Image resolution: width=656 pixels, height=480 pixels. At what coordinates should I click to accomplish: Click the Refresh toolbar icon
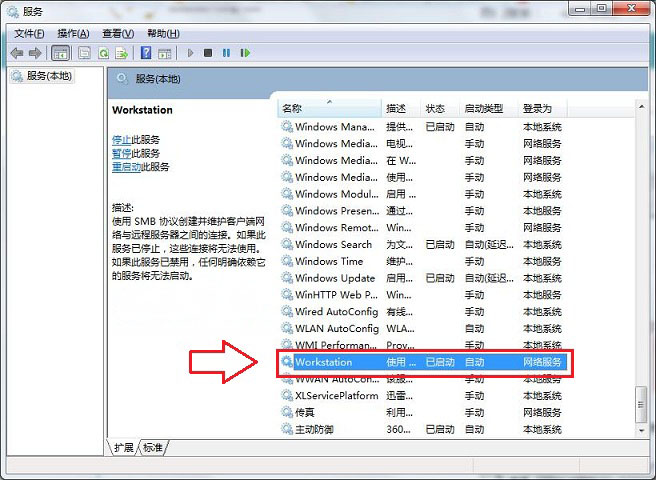click(x=103, y=53)
